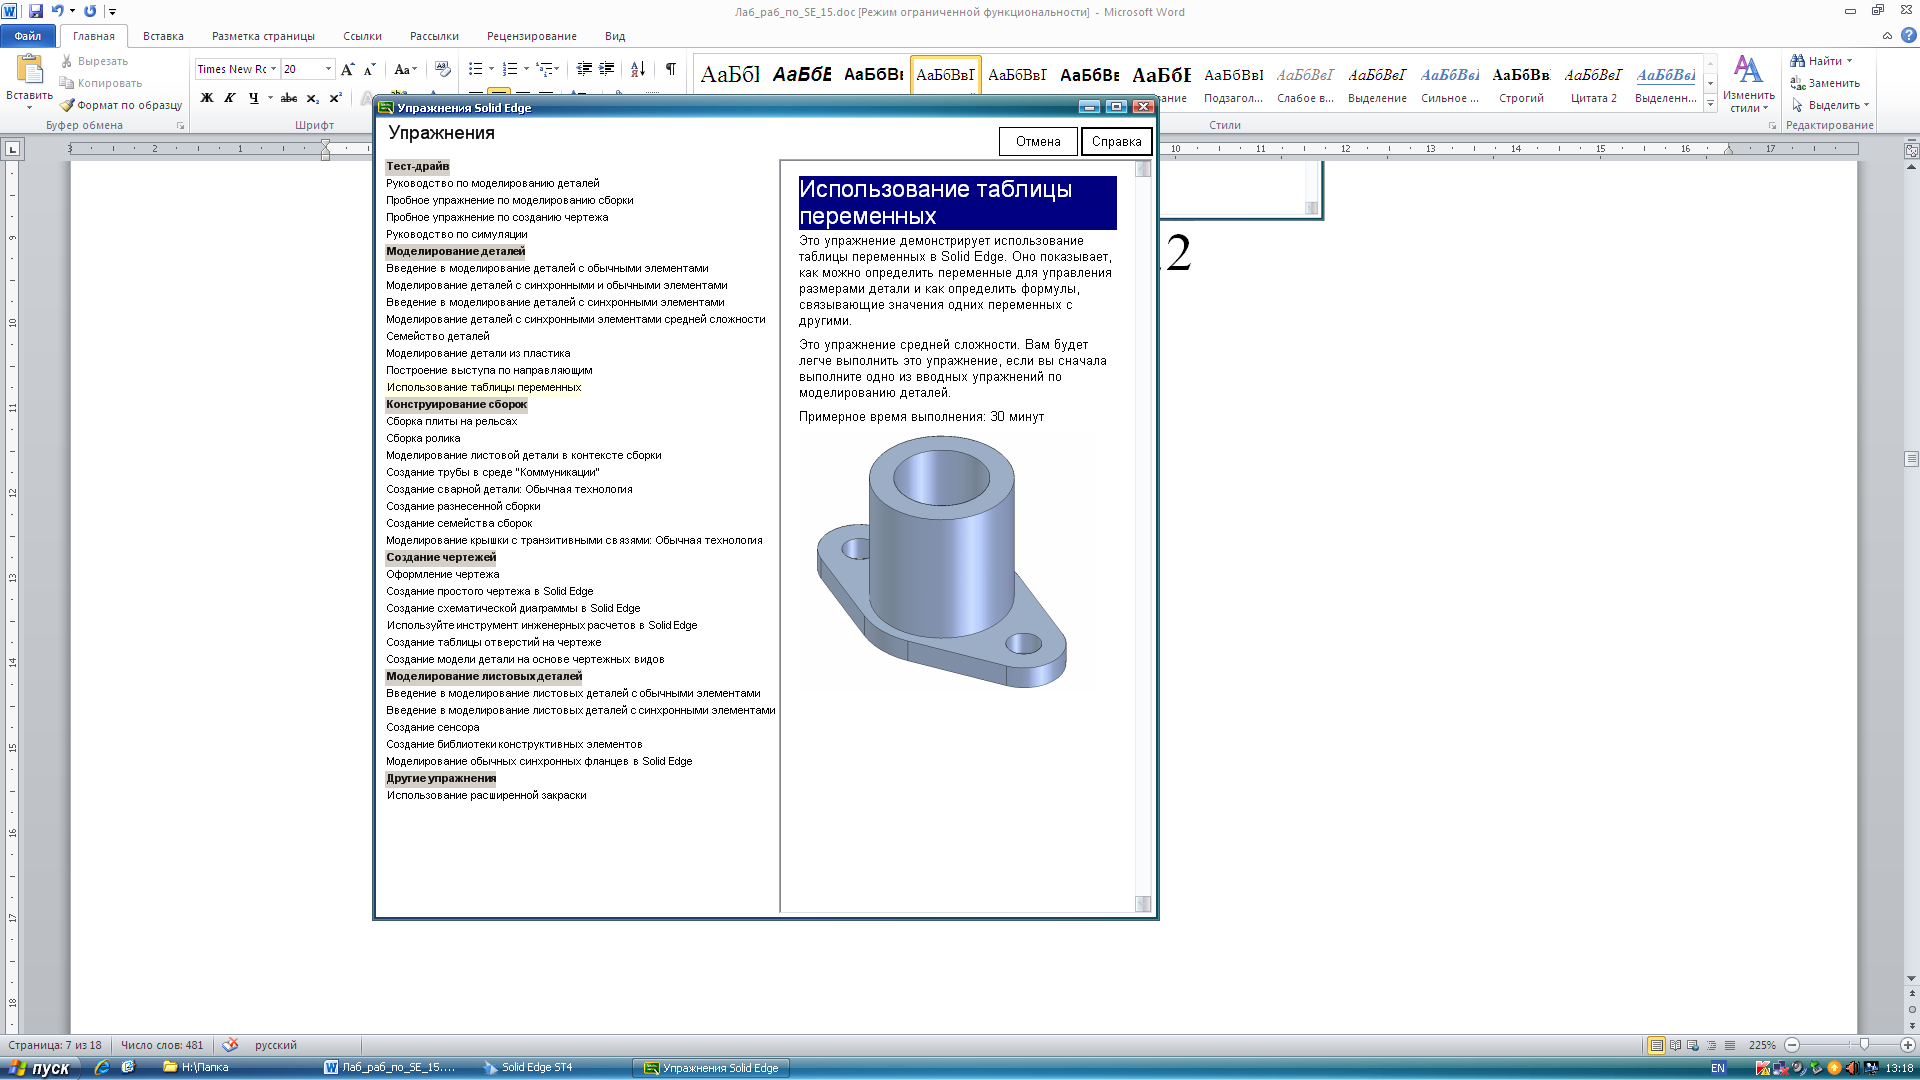Expand the Styles gallery More arrow
Image resolution: width=1920 pixels, height=1080 pixels.
click(1711, 104)
